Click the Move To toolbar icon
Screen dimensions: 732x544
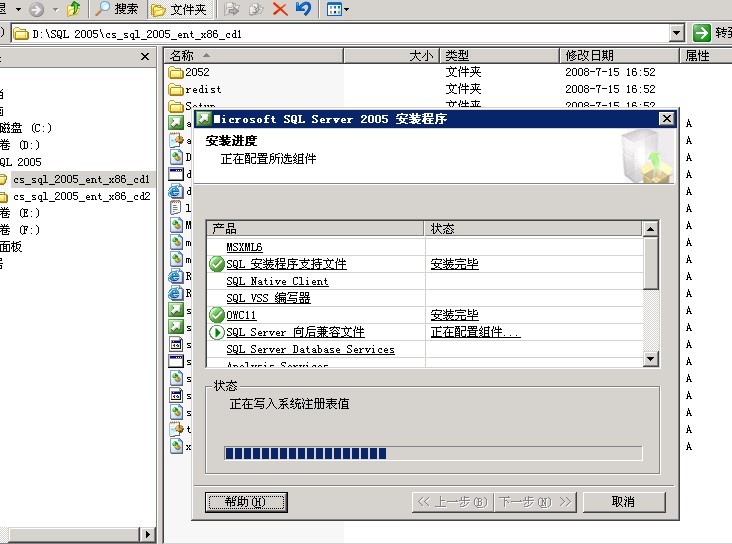(x=232, y=9)
